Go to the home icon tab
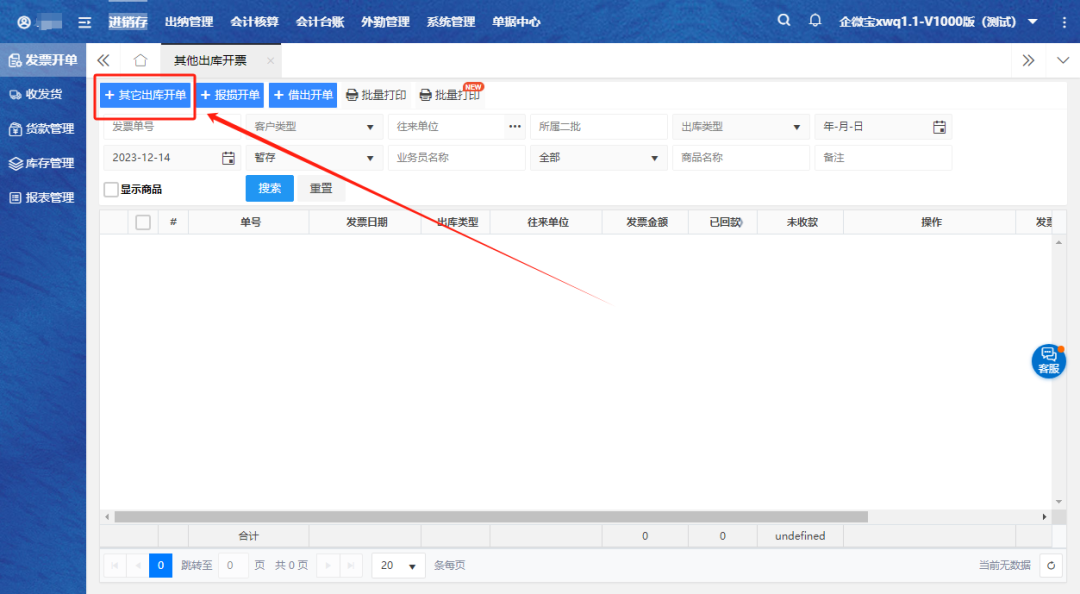Viewport: 1080px width, 594px height. pyautogui.click(x=141, y=61)
